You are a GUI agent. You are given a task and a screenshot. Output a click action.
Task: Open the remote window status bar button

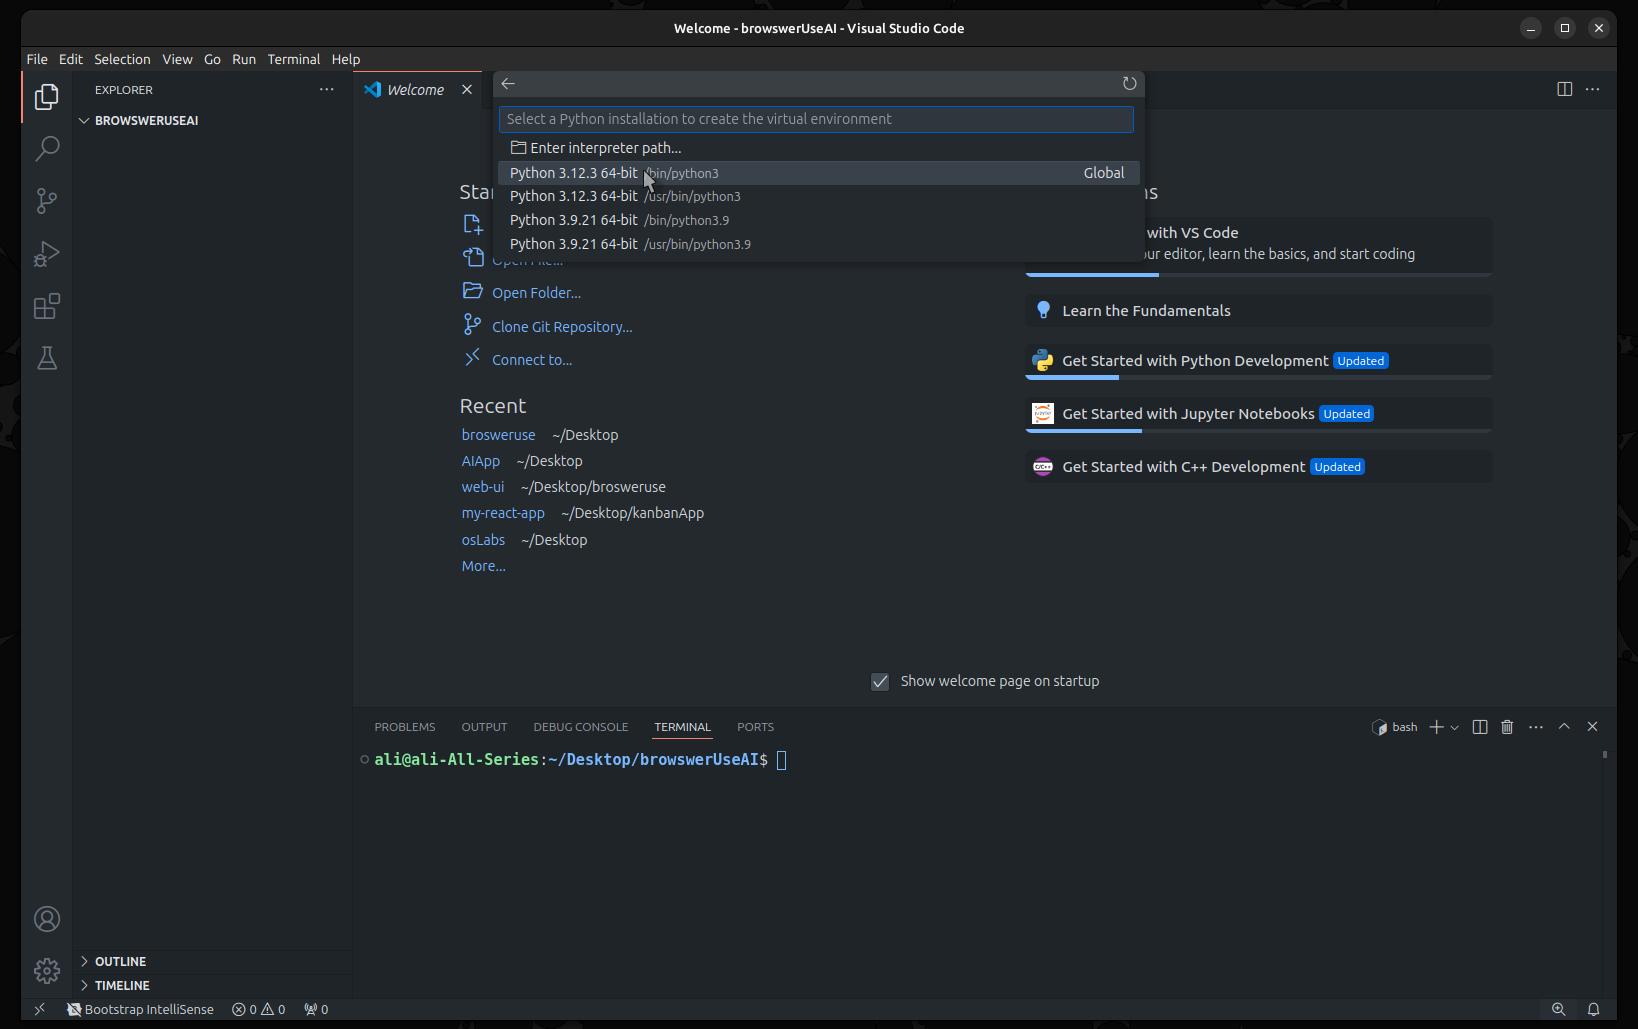click(x=39, y=1010)
